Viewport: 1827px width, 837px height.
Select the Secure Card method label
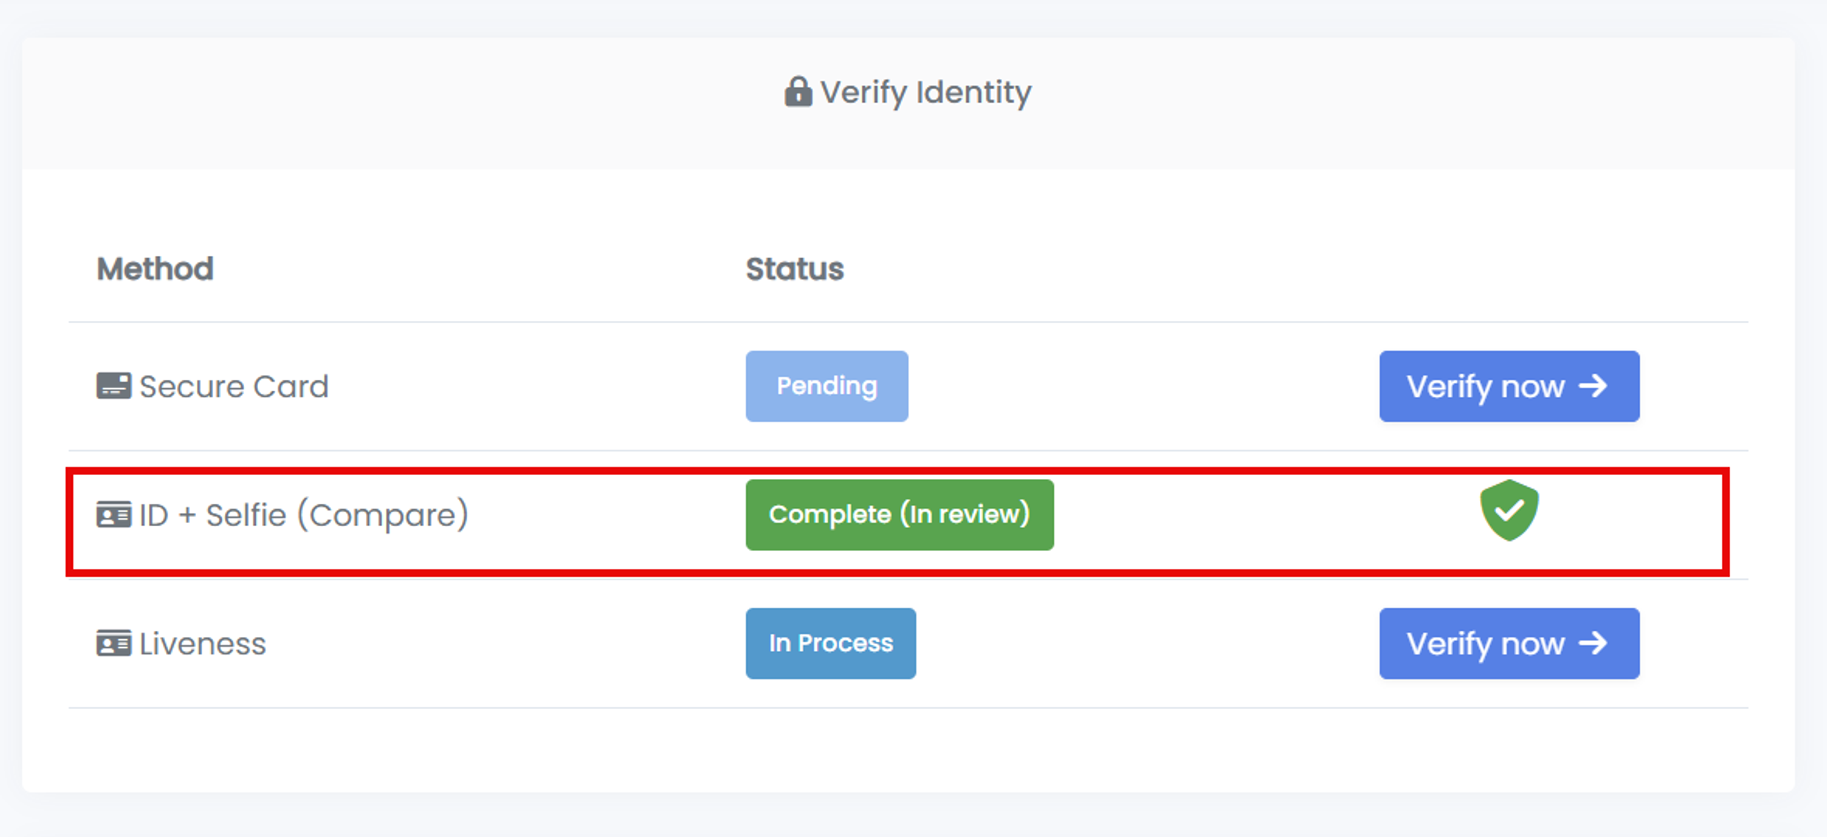pos(233,387)
